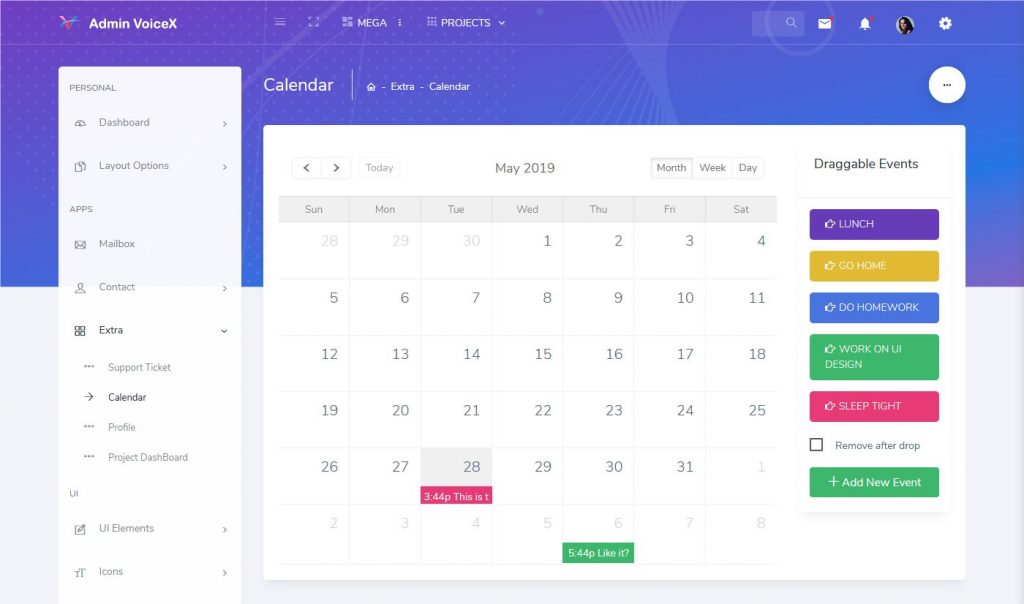Check notifications with the bell icon
Screen dimensions: 1024x604
(x=865, y=22)
